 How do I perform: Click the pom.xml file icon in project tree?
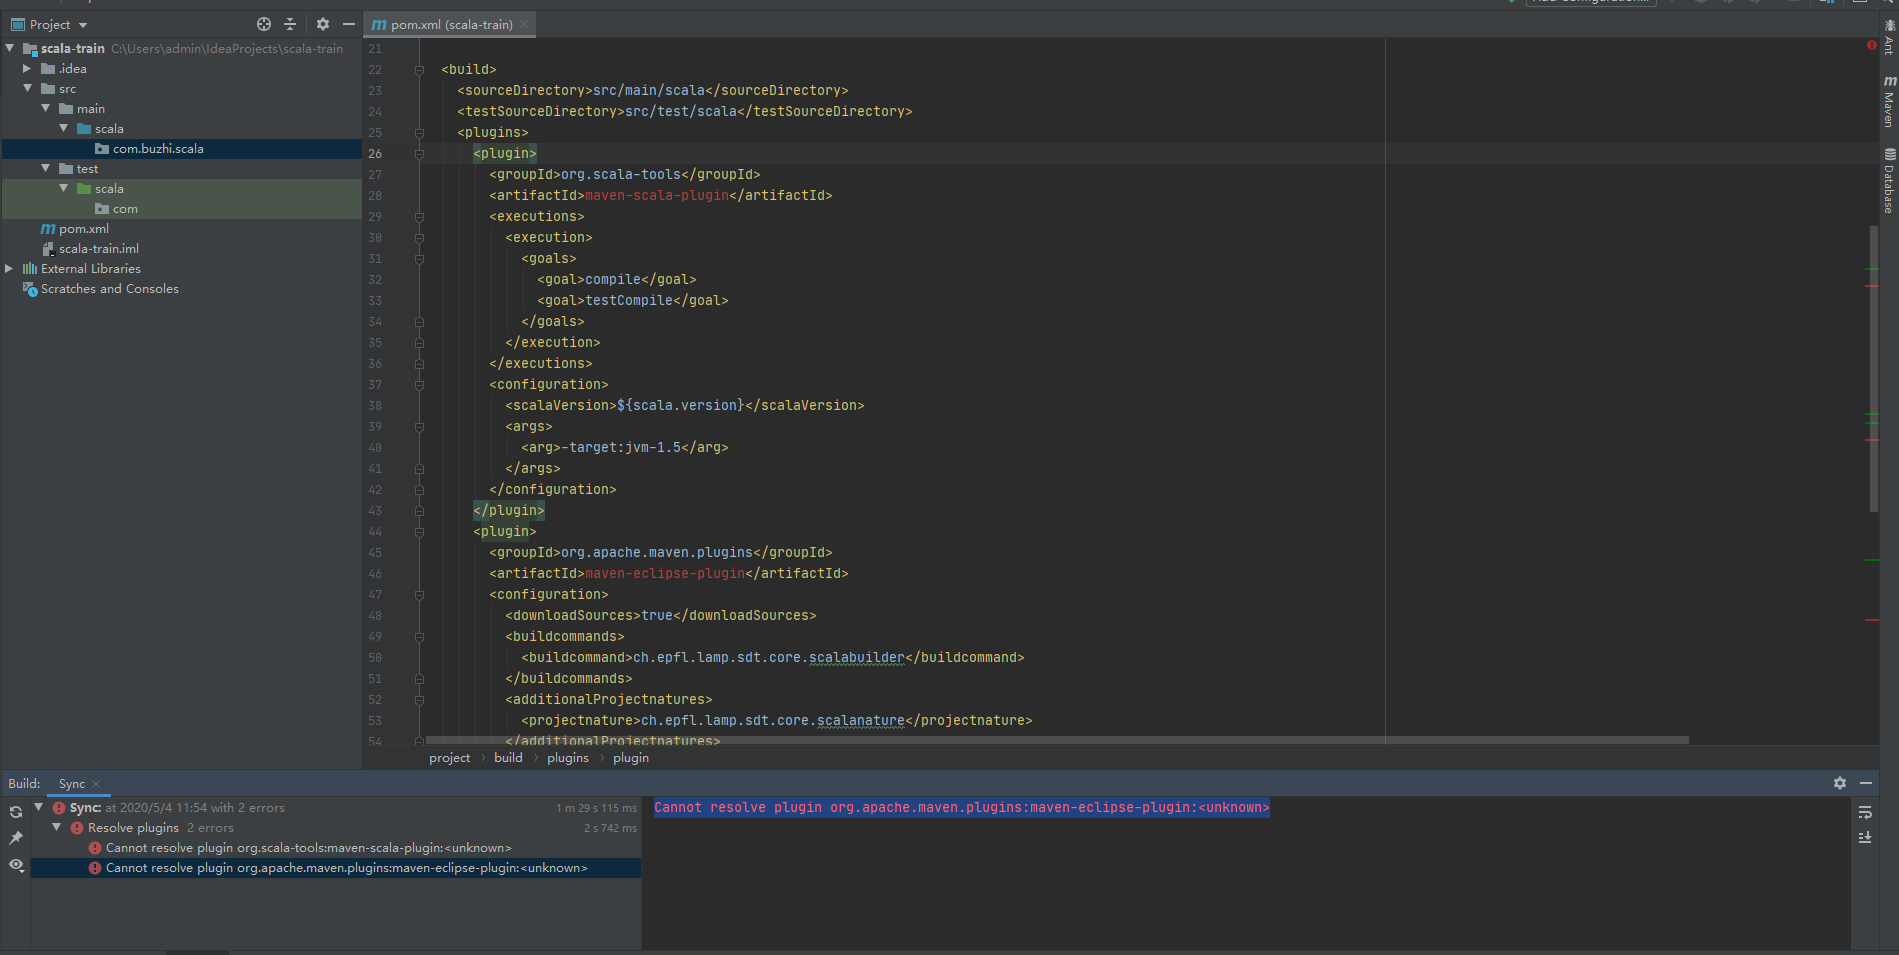click(x=48, y=229)
